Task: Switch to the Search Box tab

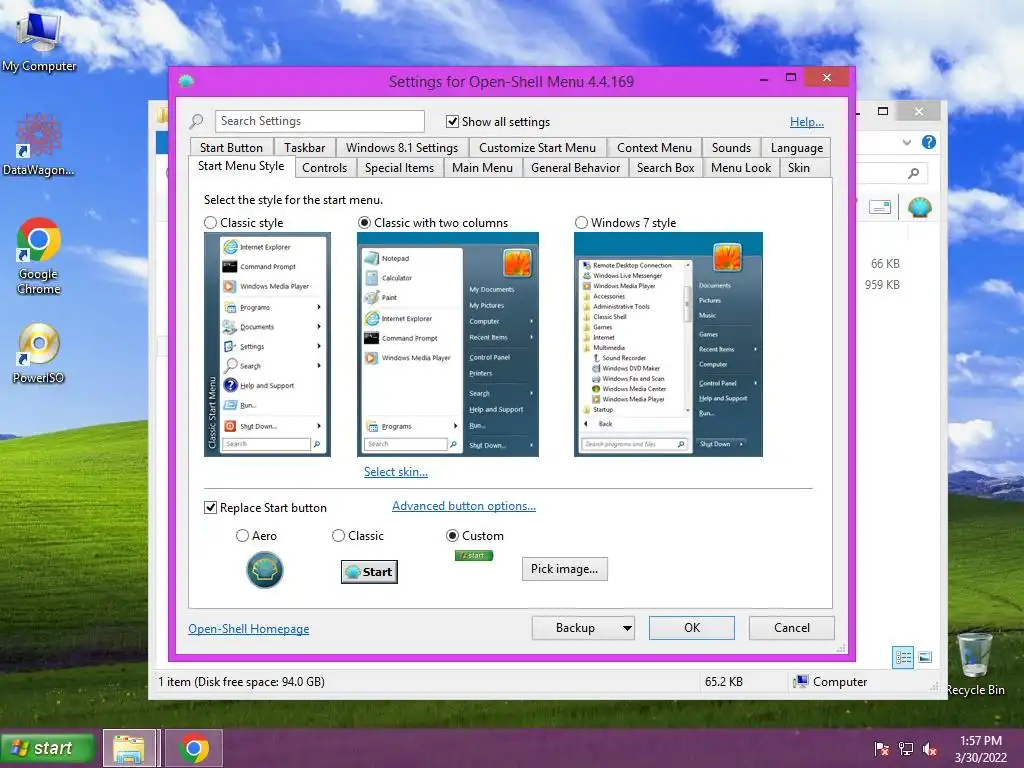Action: tap(665, 168)
